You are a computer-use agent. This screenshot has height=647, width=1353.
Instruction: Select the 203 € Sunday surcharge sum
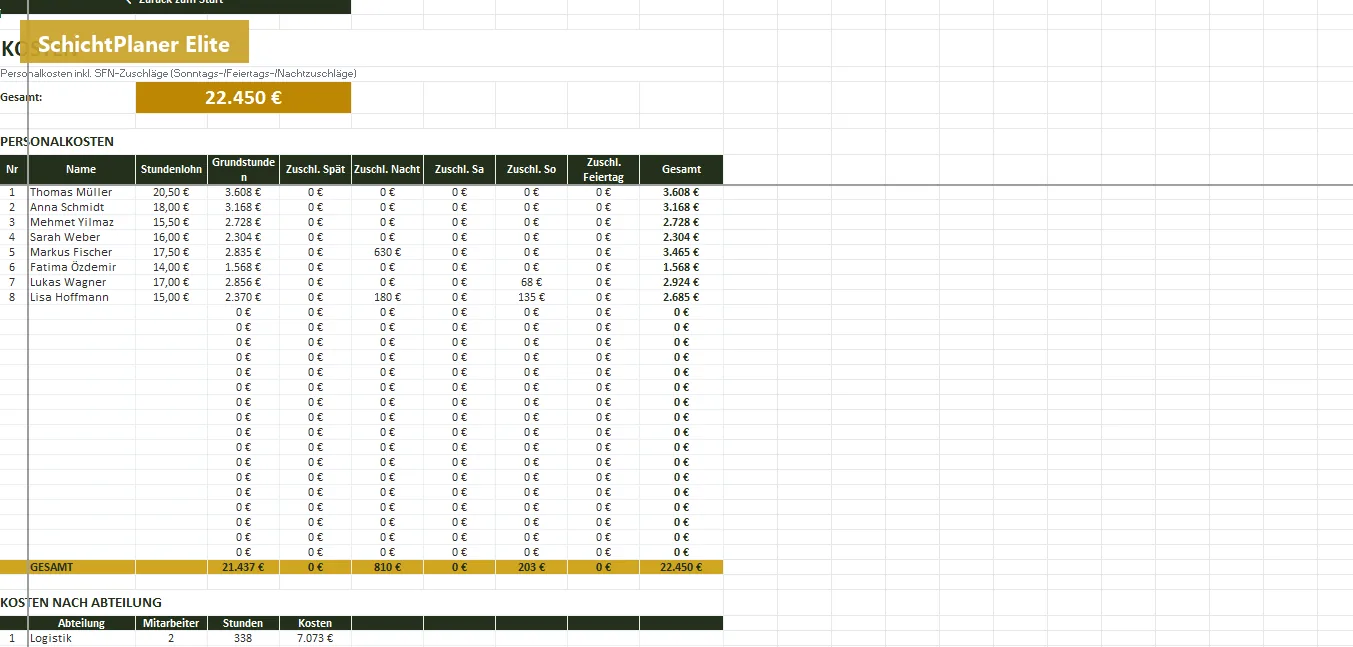(x=531, y=567)
